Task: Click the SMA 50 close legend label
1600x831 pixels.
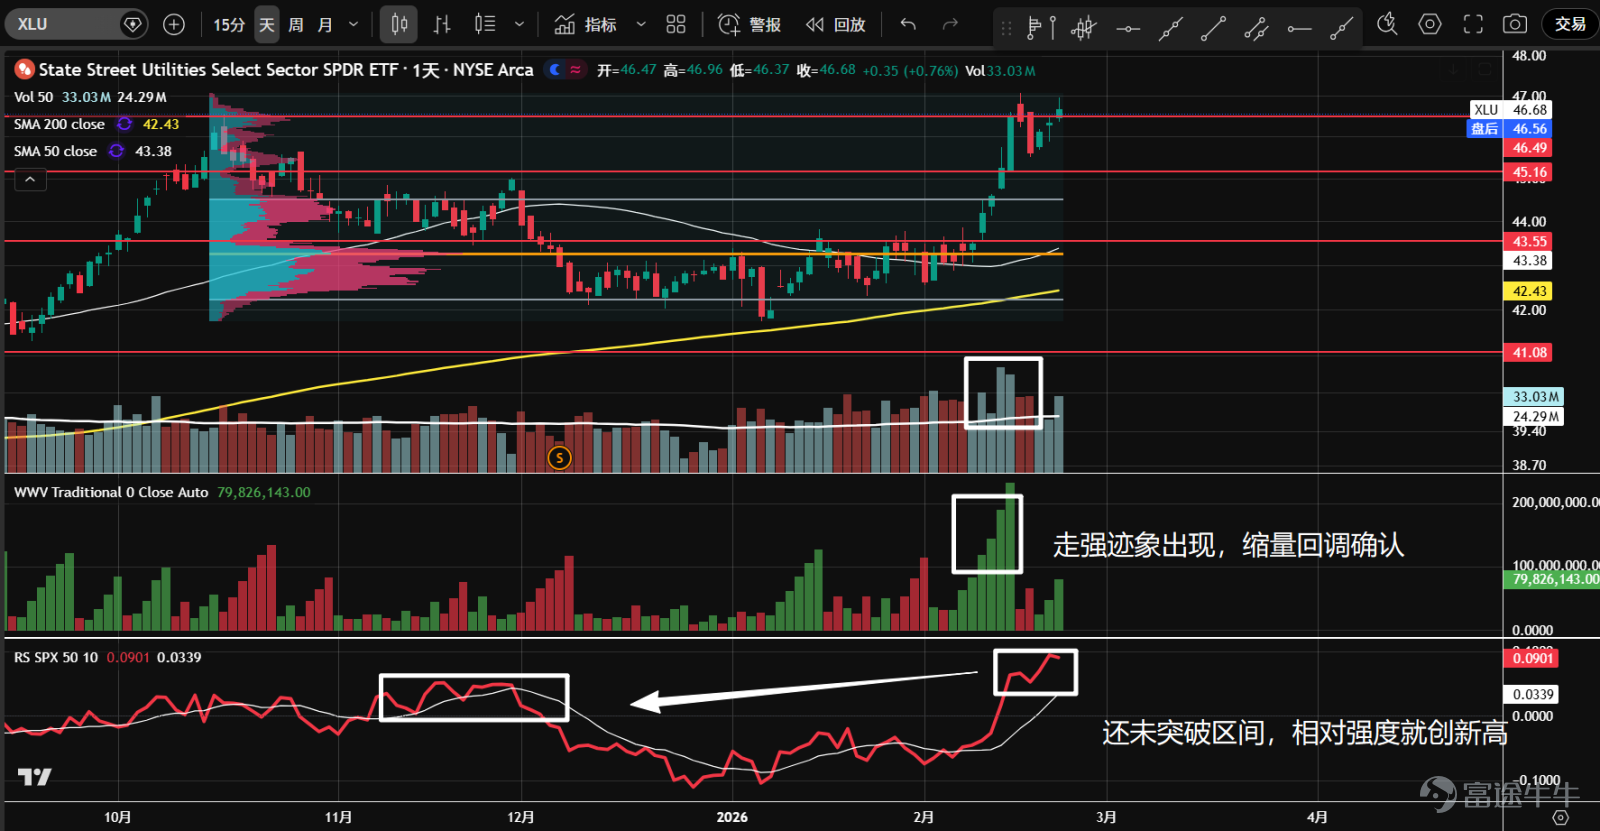Action: point(55,151)
